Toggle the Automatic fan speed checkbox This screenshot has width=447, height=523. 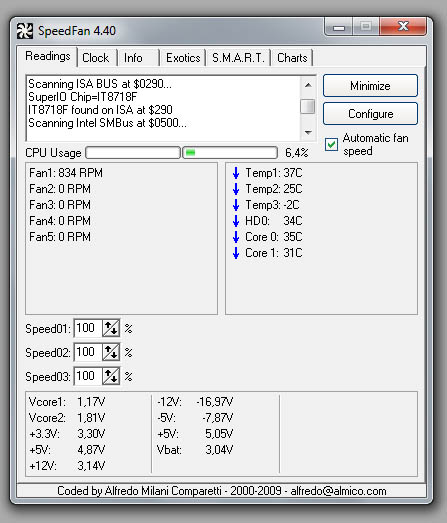[331, 145]
